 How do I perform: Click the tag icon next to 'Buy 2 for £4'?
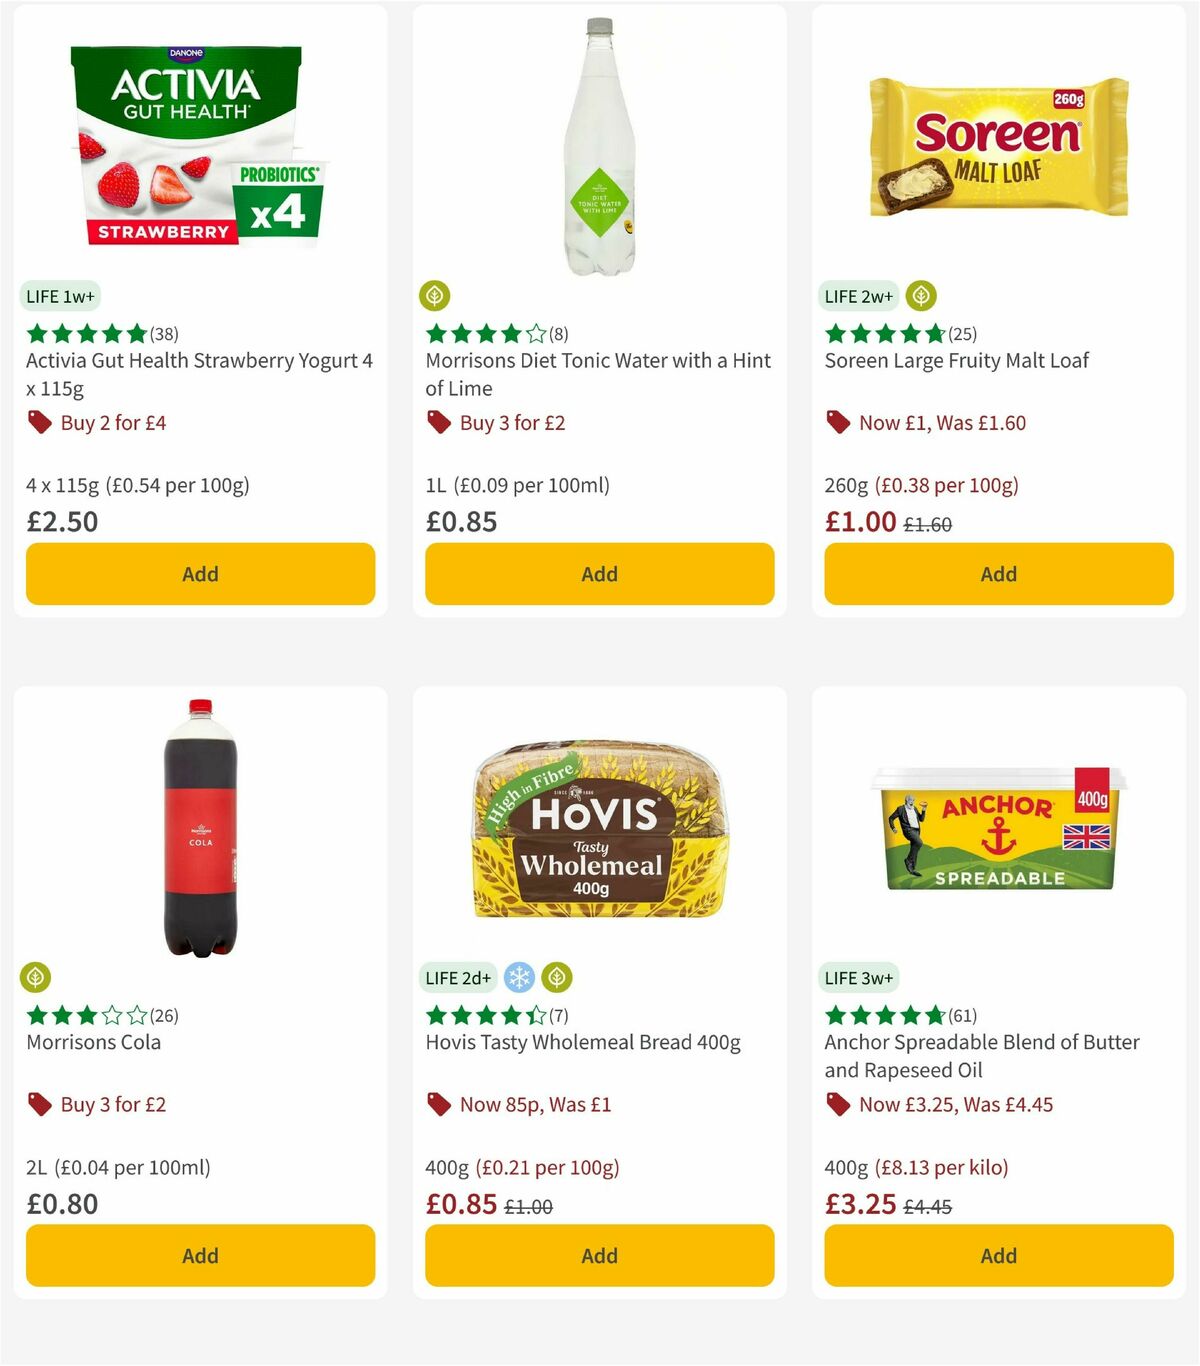[40, 422]
